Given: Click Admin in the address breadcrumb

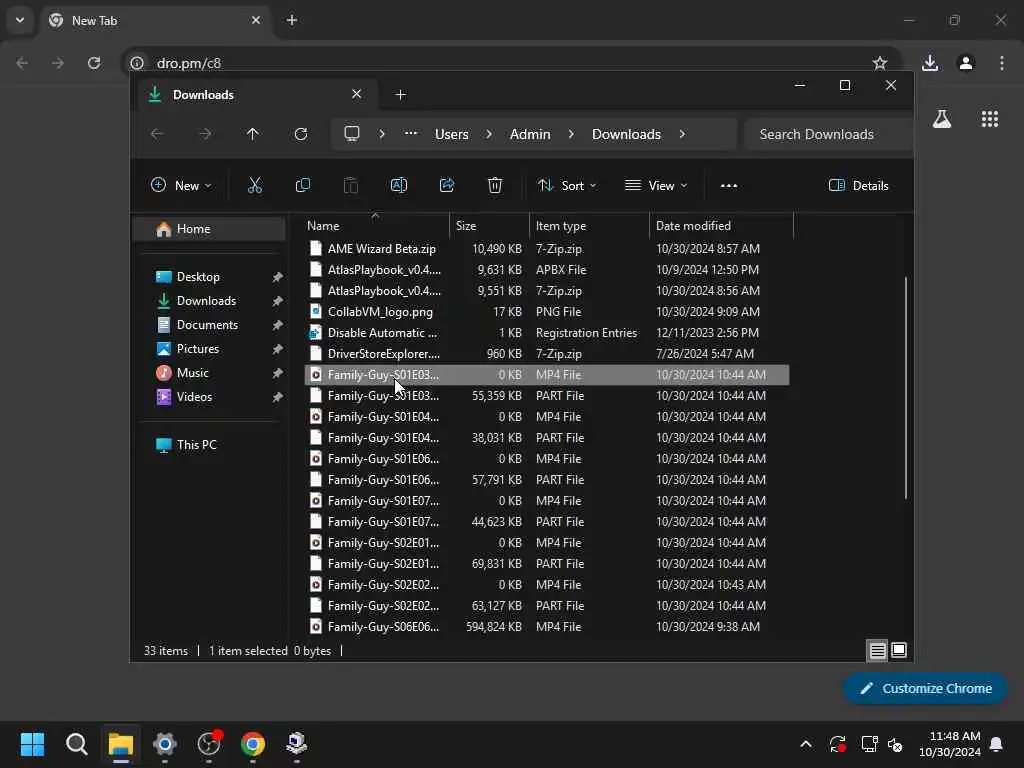Looking at the screenshot, I should coord(530,134).
